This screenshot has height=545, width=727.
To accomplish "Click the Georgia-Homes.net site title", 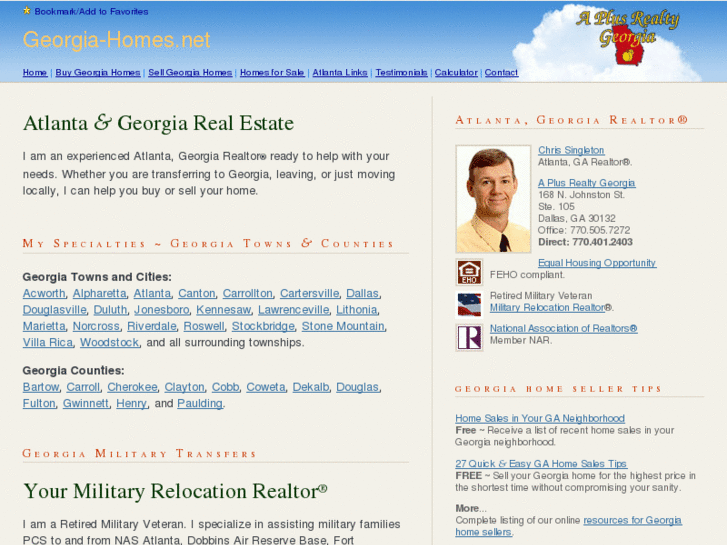I will [x=116, y=40].
